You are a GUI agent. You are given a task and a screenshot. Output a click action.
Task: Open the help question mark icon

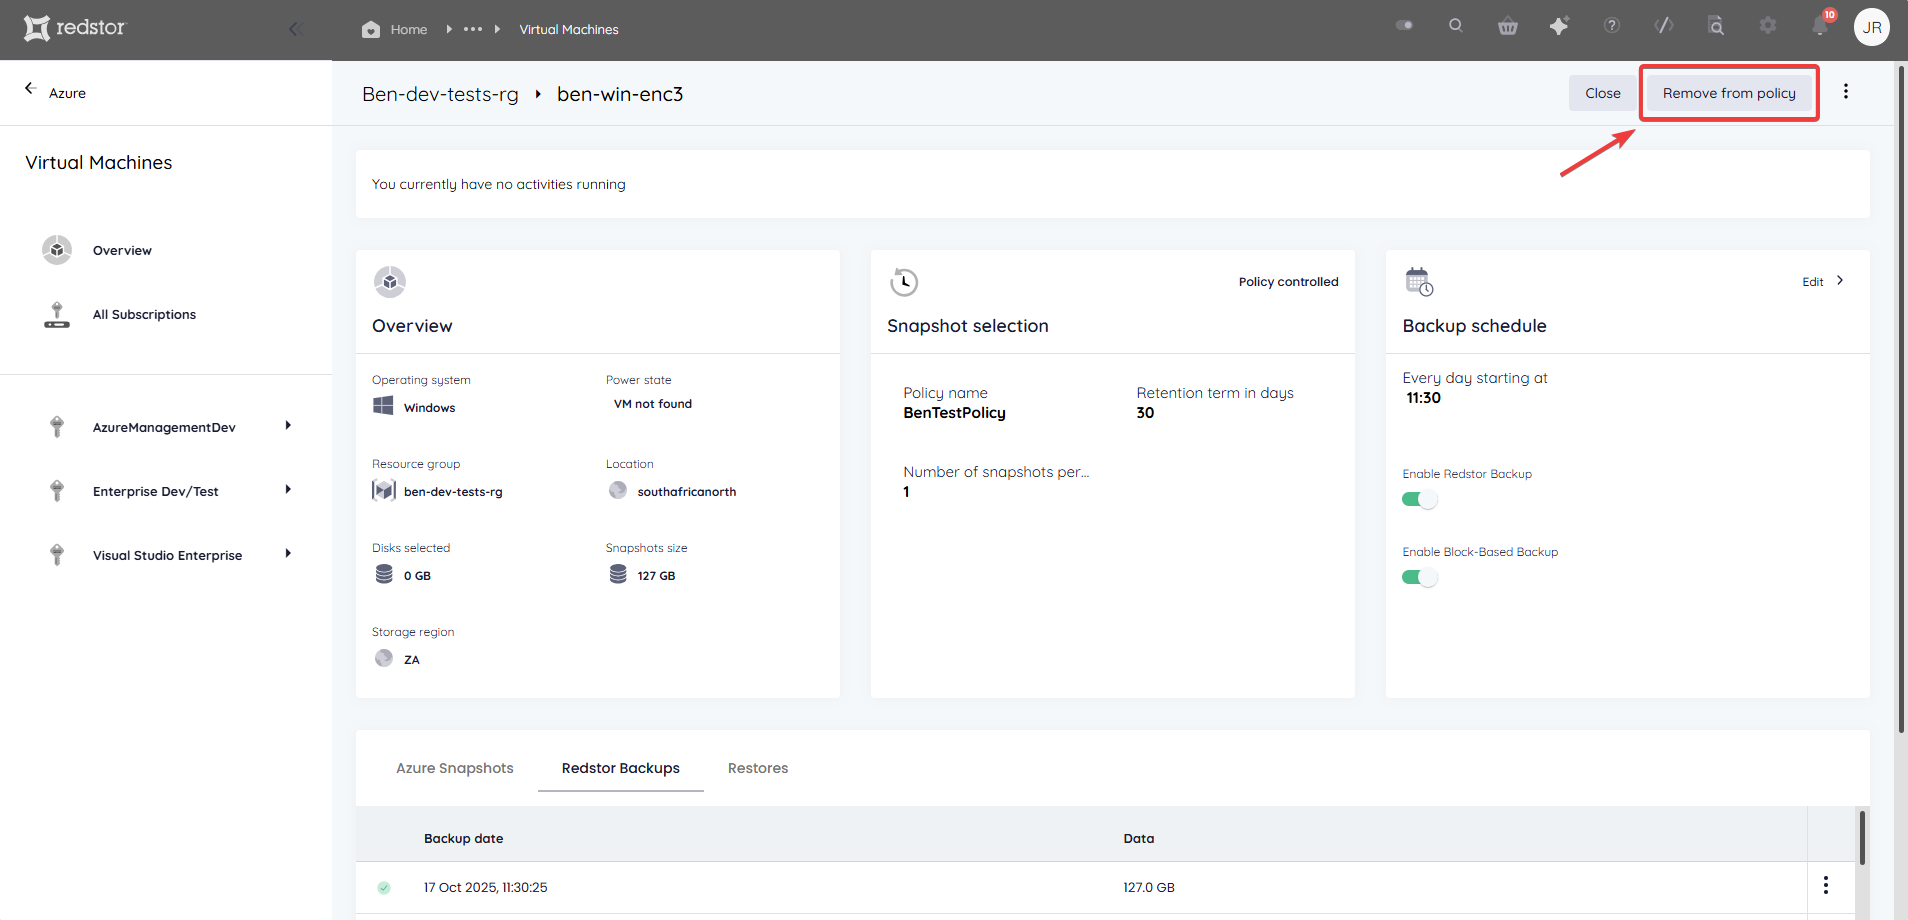tap(1612, 26)
